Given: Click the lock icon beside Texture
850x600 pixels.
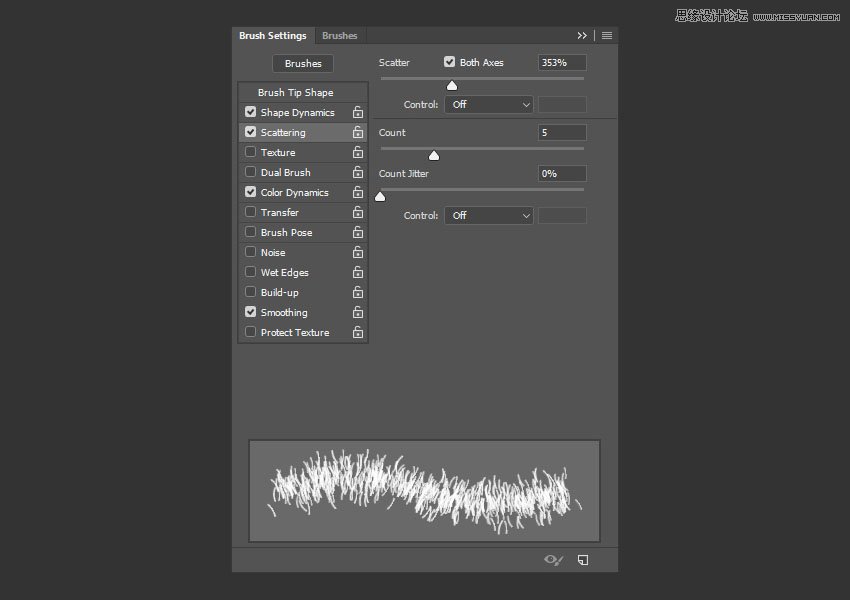Looking at the screenshot, I should click(x=358, y=152).
